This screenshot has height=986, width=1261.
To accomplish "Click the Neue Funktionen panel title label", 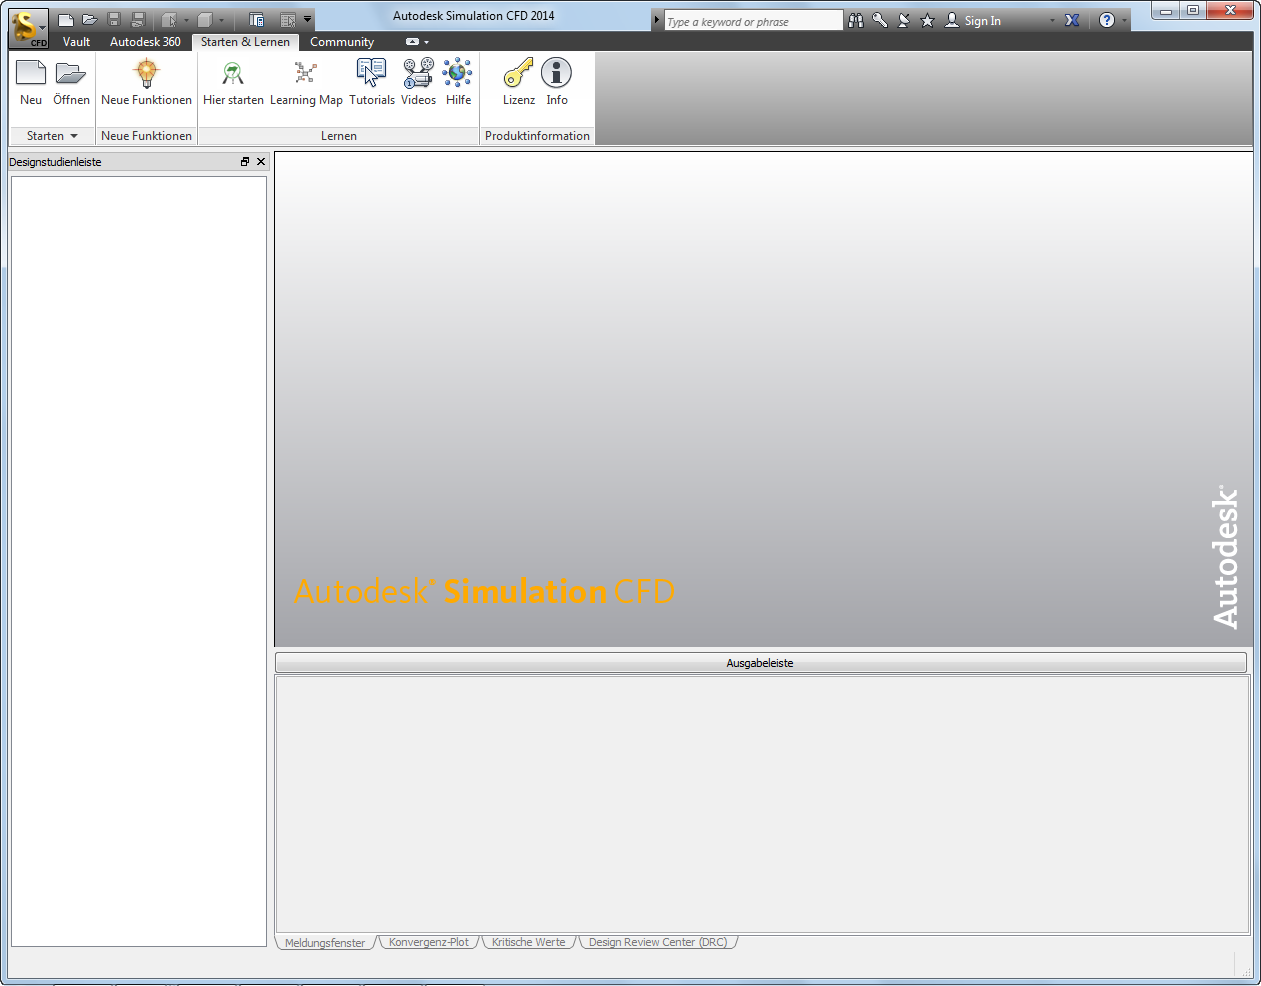I will (x=146, y=136).
